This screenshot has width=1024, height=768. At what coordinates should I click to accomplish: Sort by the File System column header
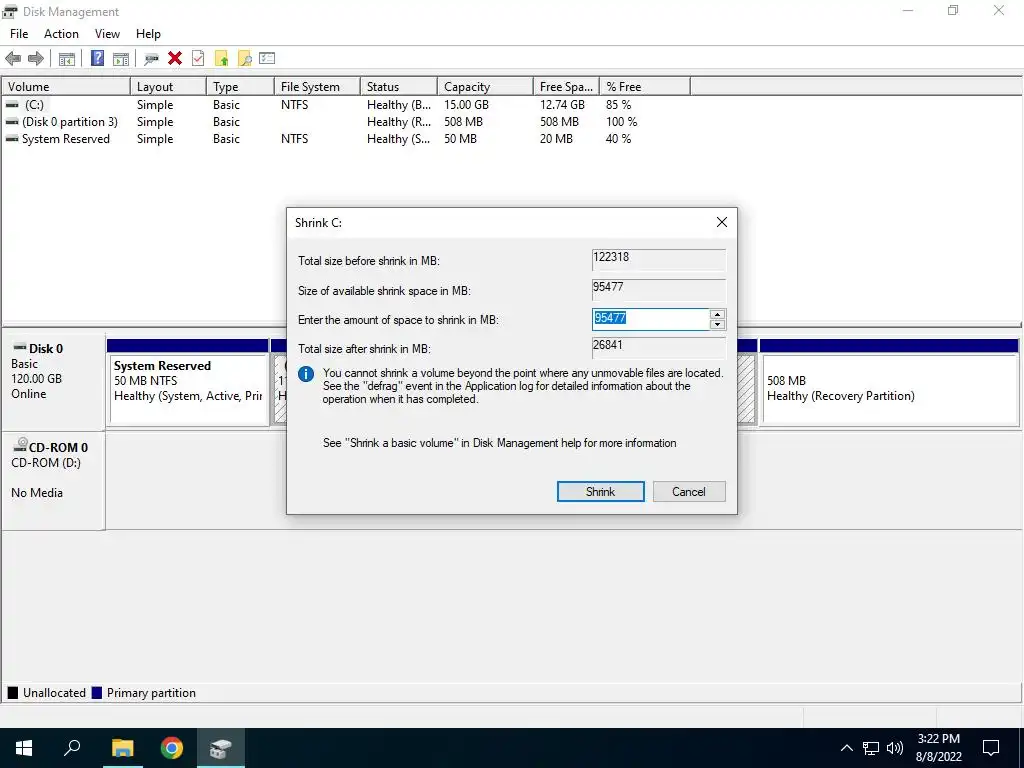[x=317, y=86]
